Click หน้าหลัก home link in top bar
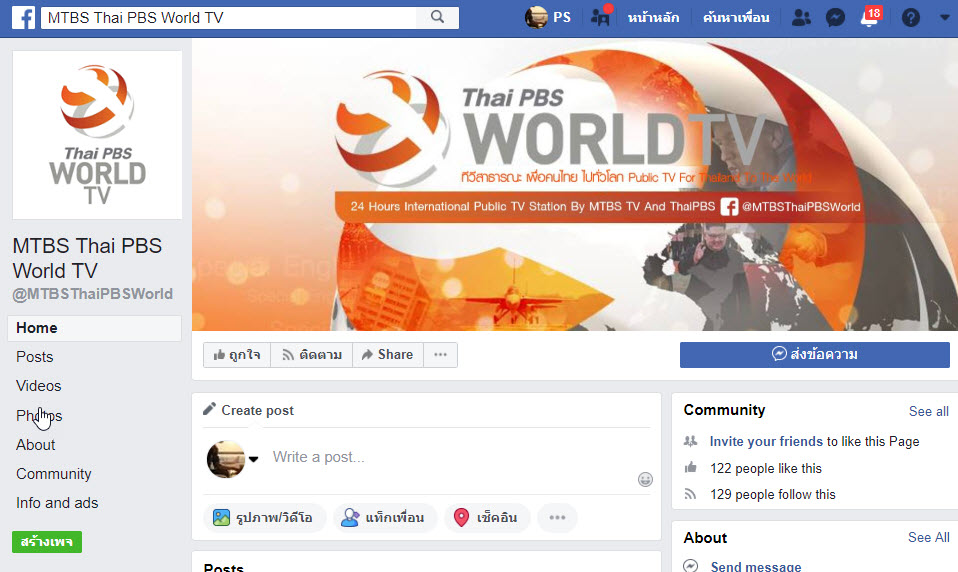This screenshot has height=572, width=958. point(653,18)
